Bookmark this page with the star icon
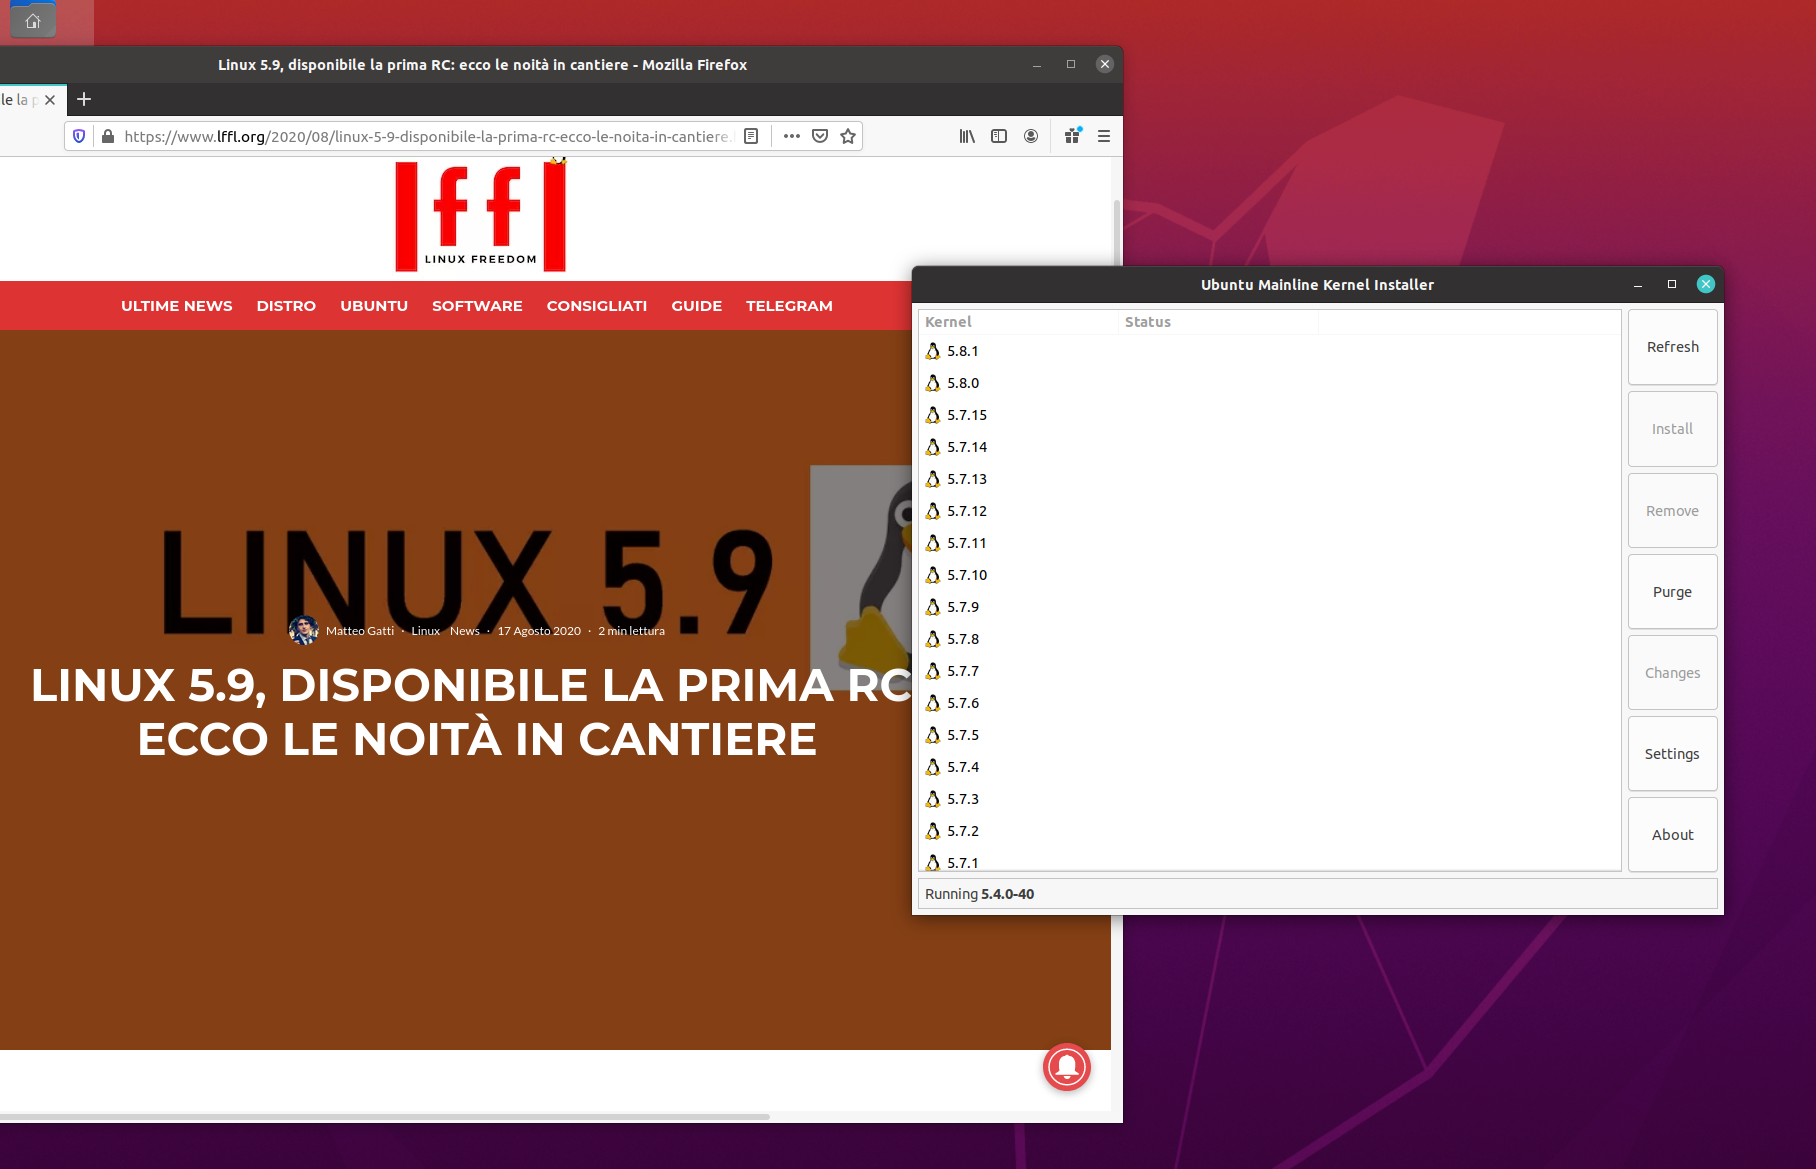 tap(848, 136)
